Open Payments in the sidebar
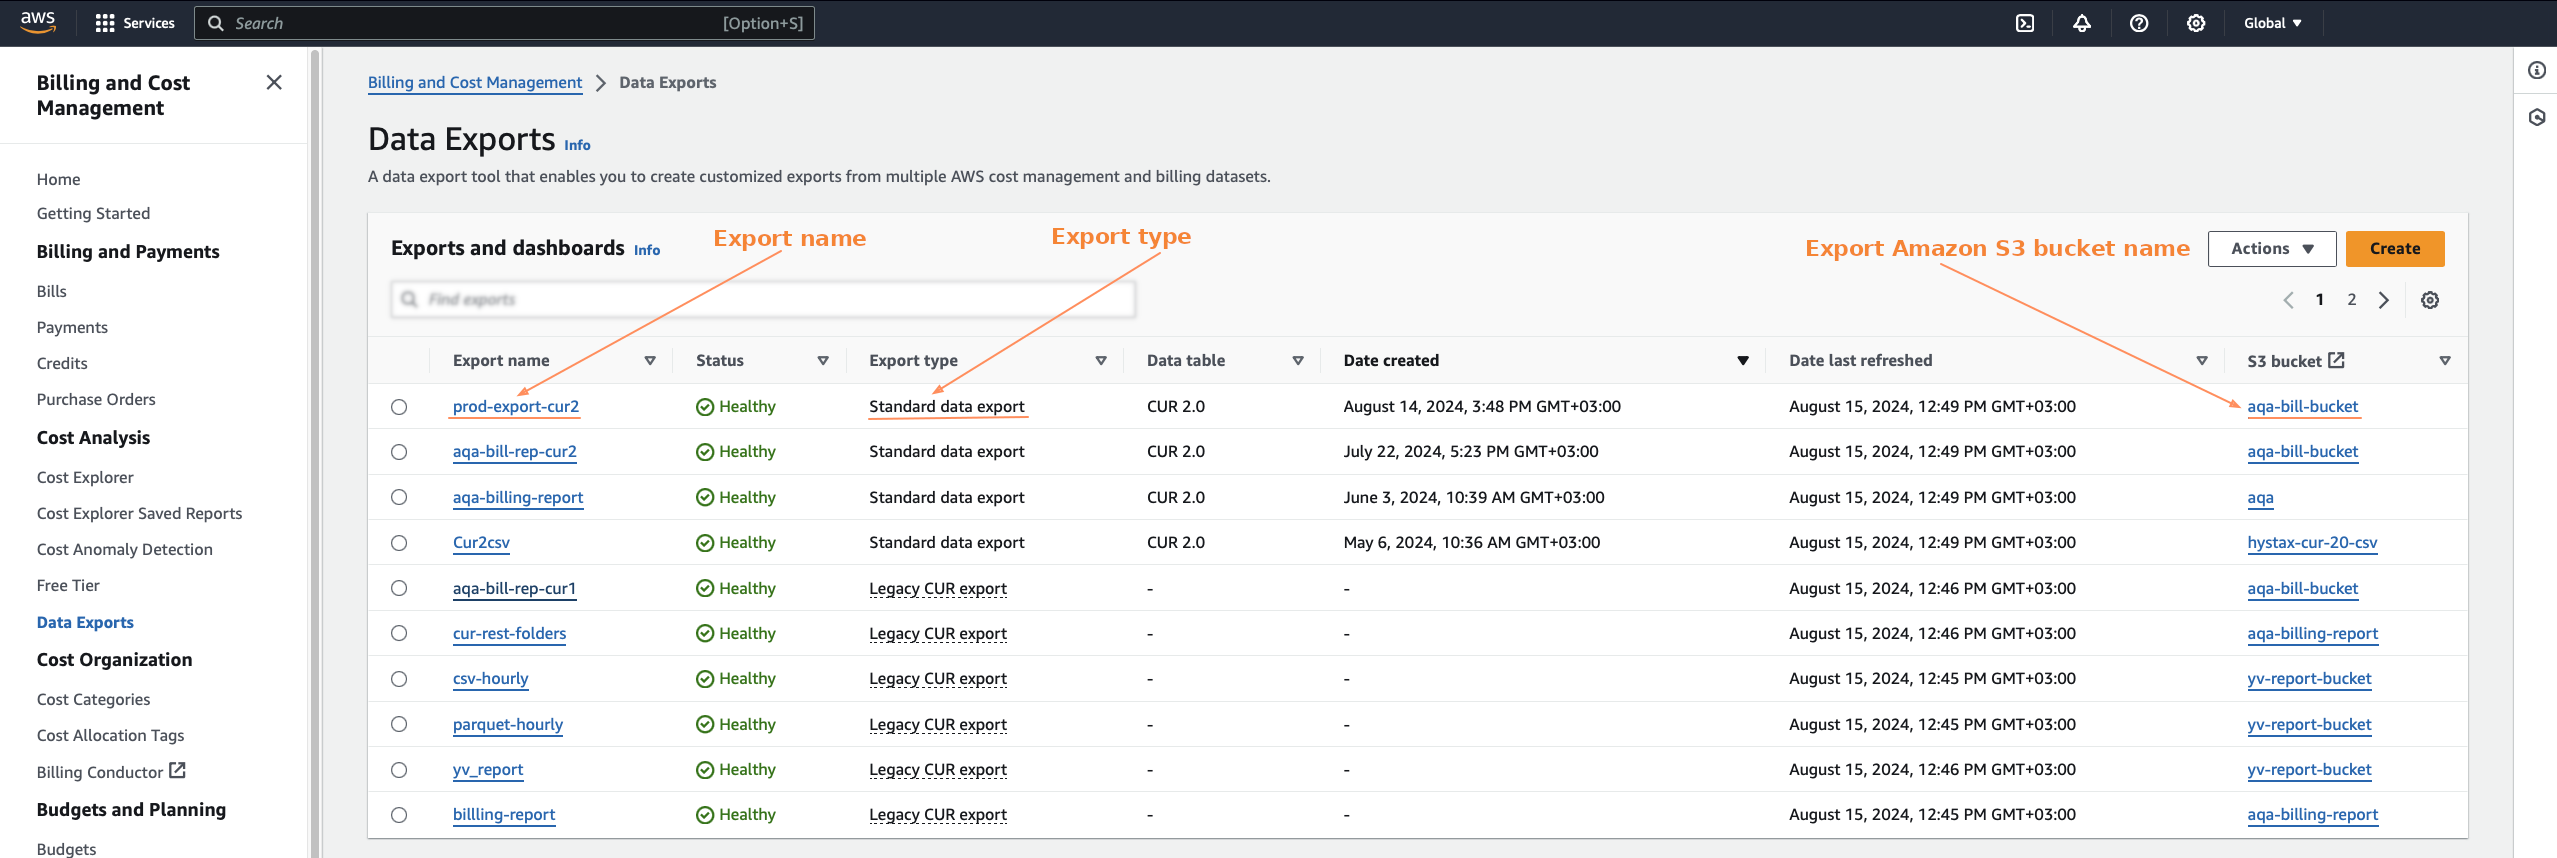The height and width of the screenshot is (858, 2557). pyautogui.click(x=72, y=327)
